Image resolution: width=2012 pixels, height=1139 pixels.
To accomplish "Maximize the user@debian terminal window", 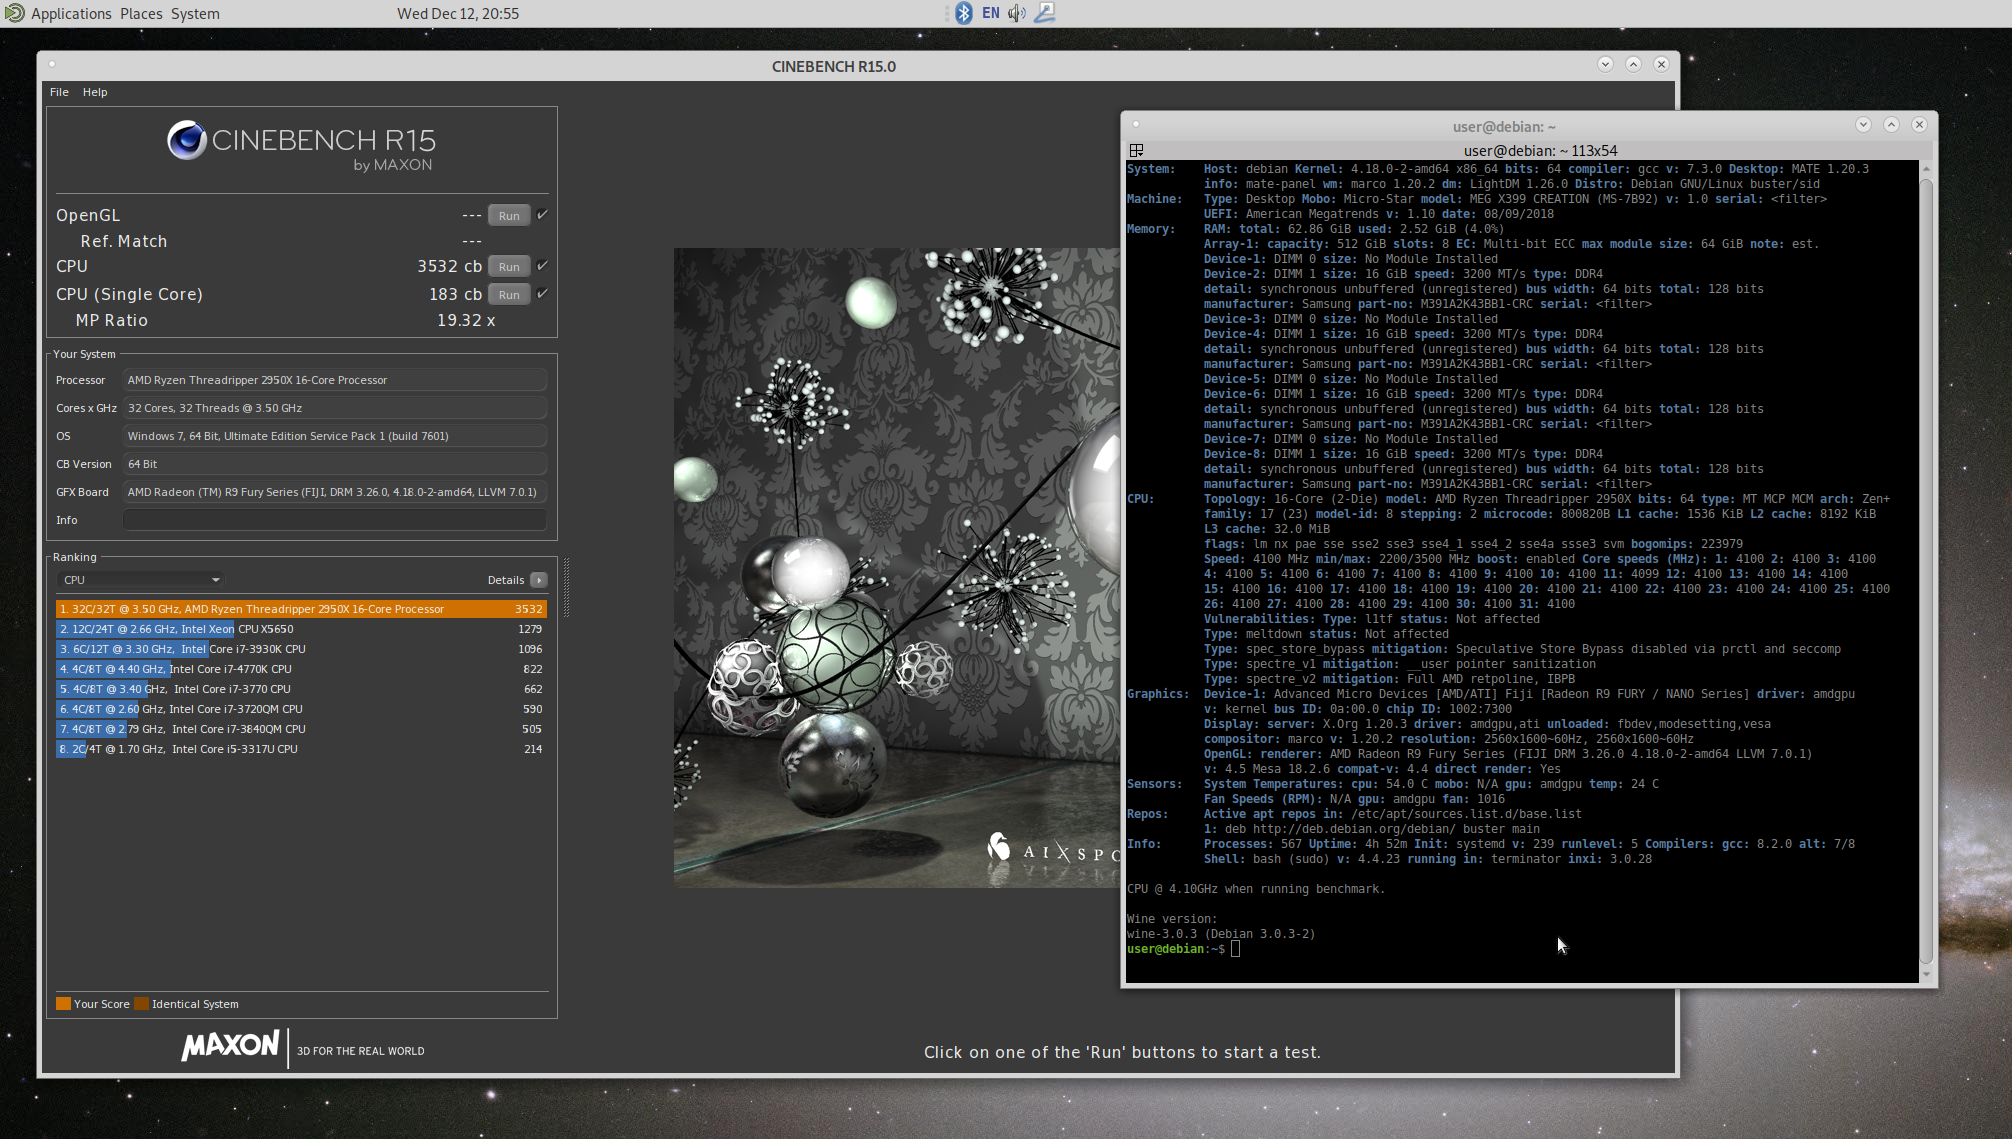I will 1891,125.
